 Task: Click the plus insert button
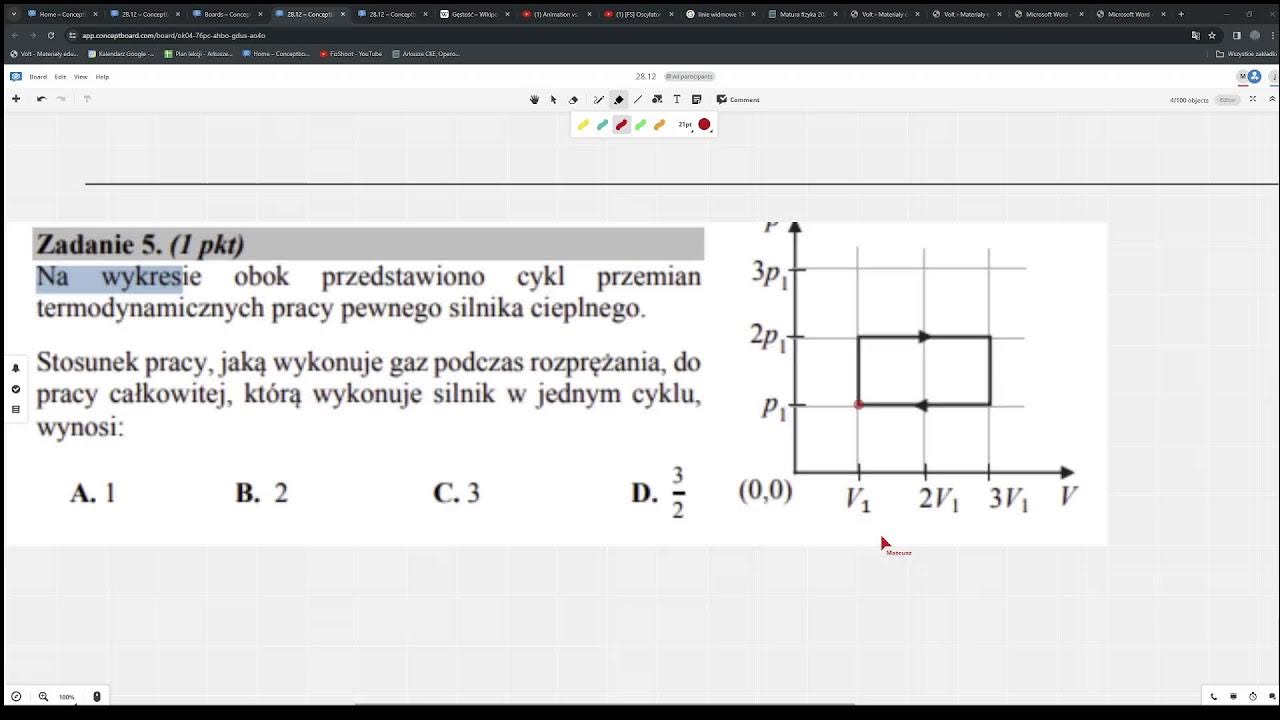[16, 99]
